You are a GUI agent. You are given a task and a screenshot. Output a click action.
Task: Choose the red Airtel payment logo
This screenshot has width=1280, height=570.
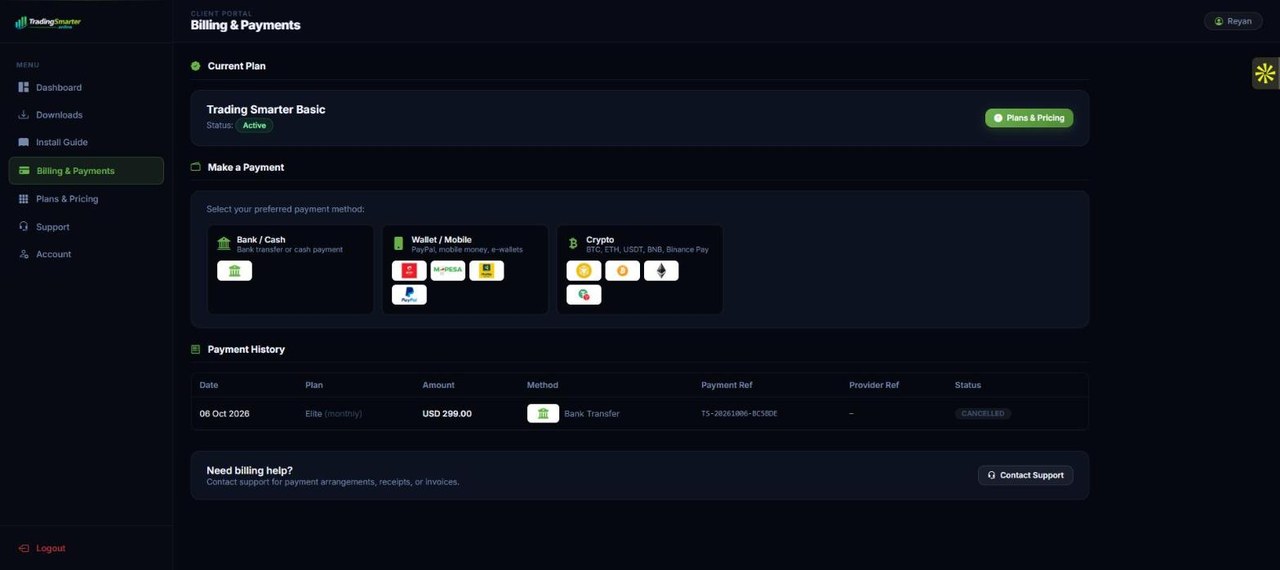409,271
